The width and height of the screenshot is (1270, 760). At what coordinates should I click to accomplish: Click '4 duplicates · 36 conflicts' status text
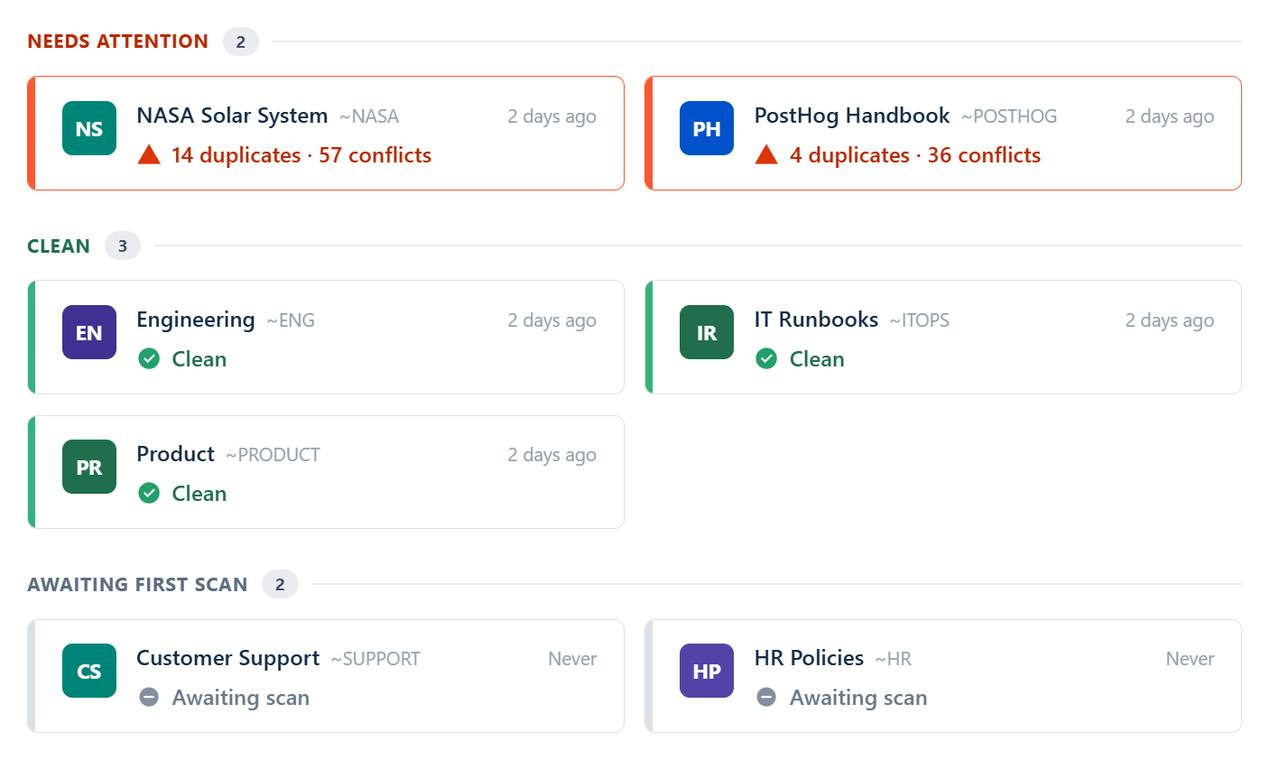(915, 155)
